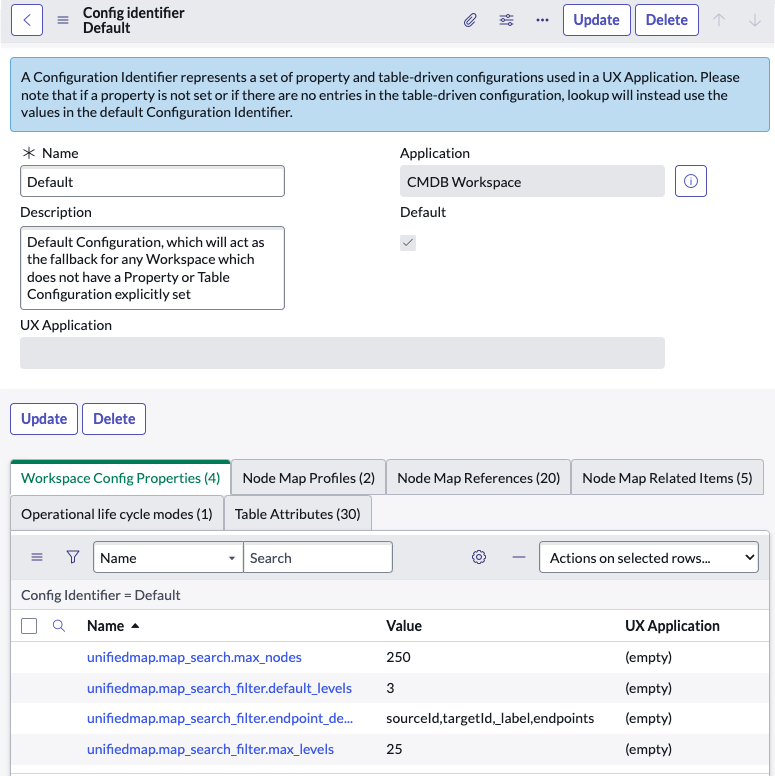Click the paperclip manage attachments icon
This screenshot has width=775, height=776.
pos(470,20)
